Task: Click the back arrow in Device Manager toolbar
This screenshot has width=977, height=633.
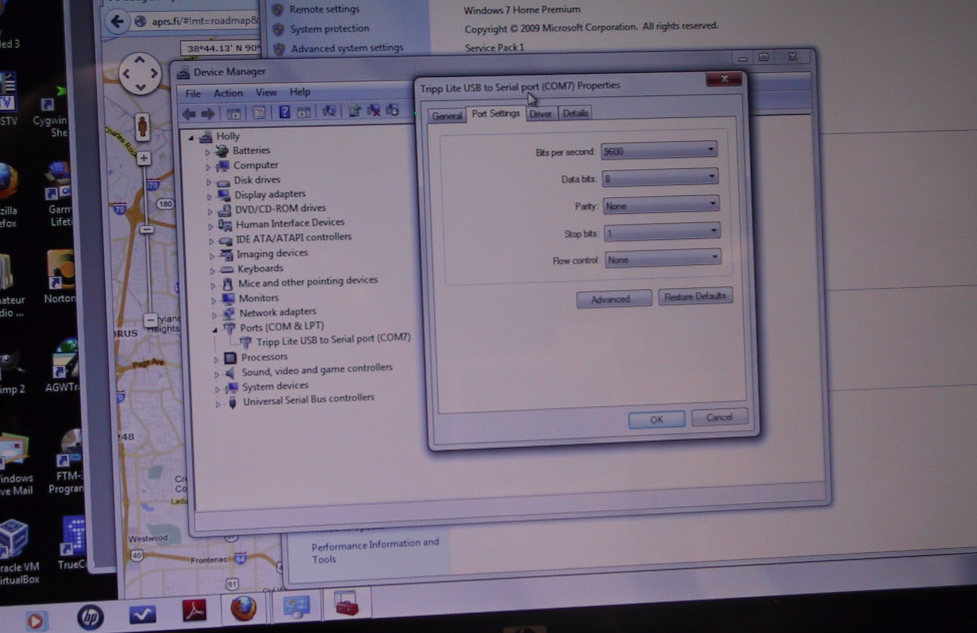Action: (189, 113)
